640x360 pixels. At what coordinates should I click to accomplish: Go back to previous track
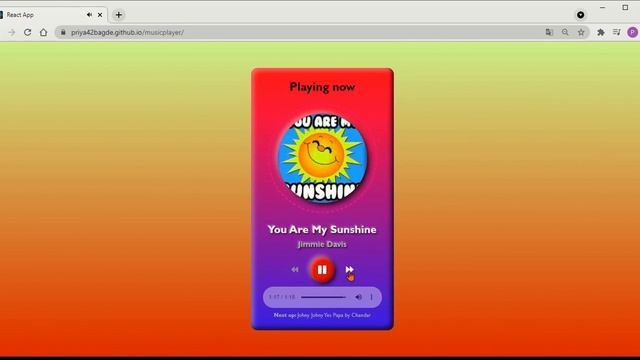[x=295, y=269]
